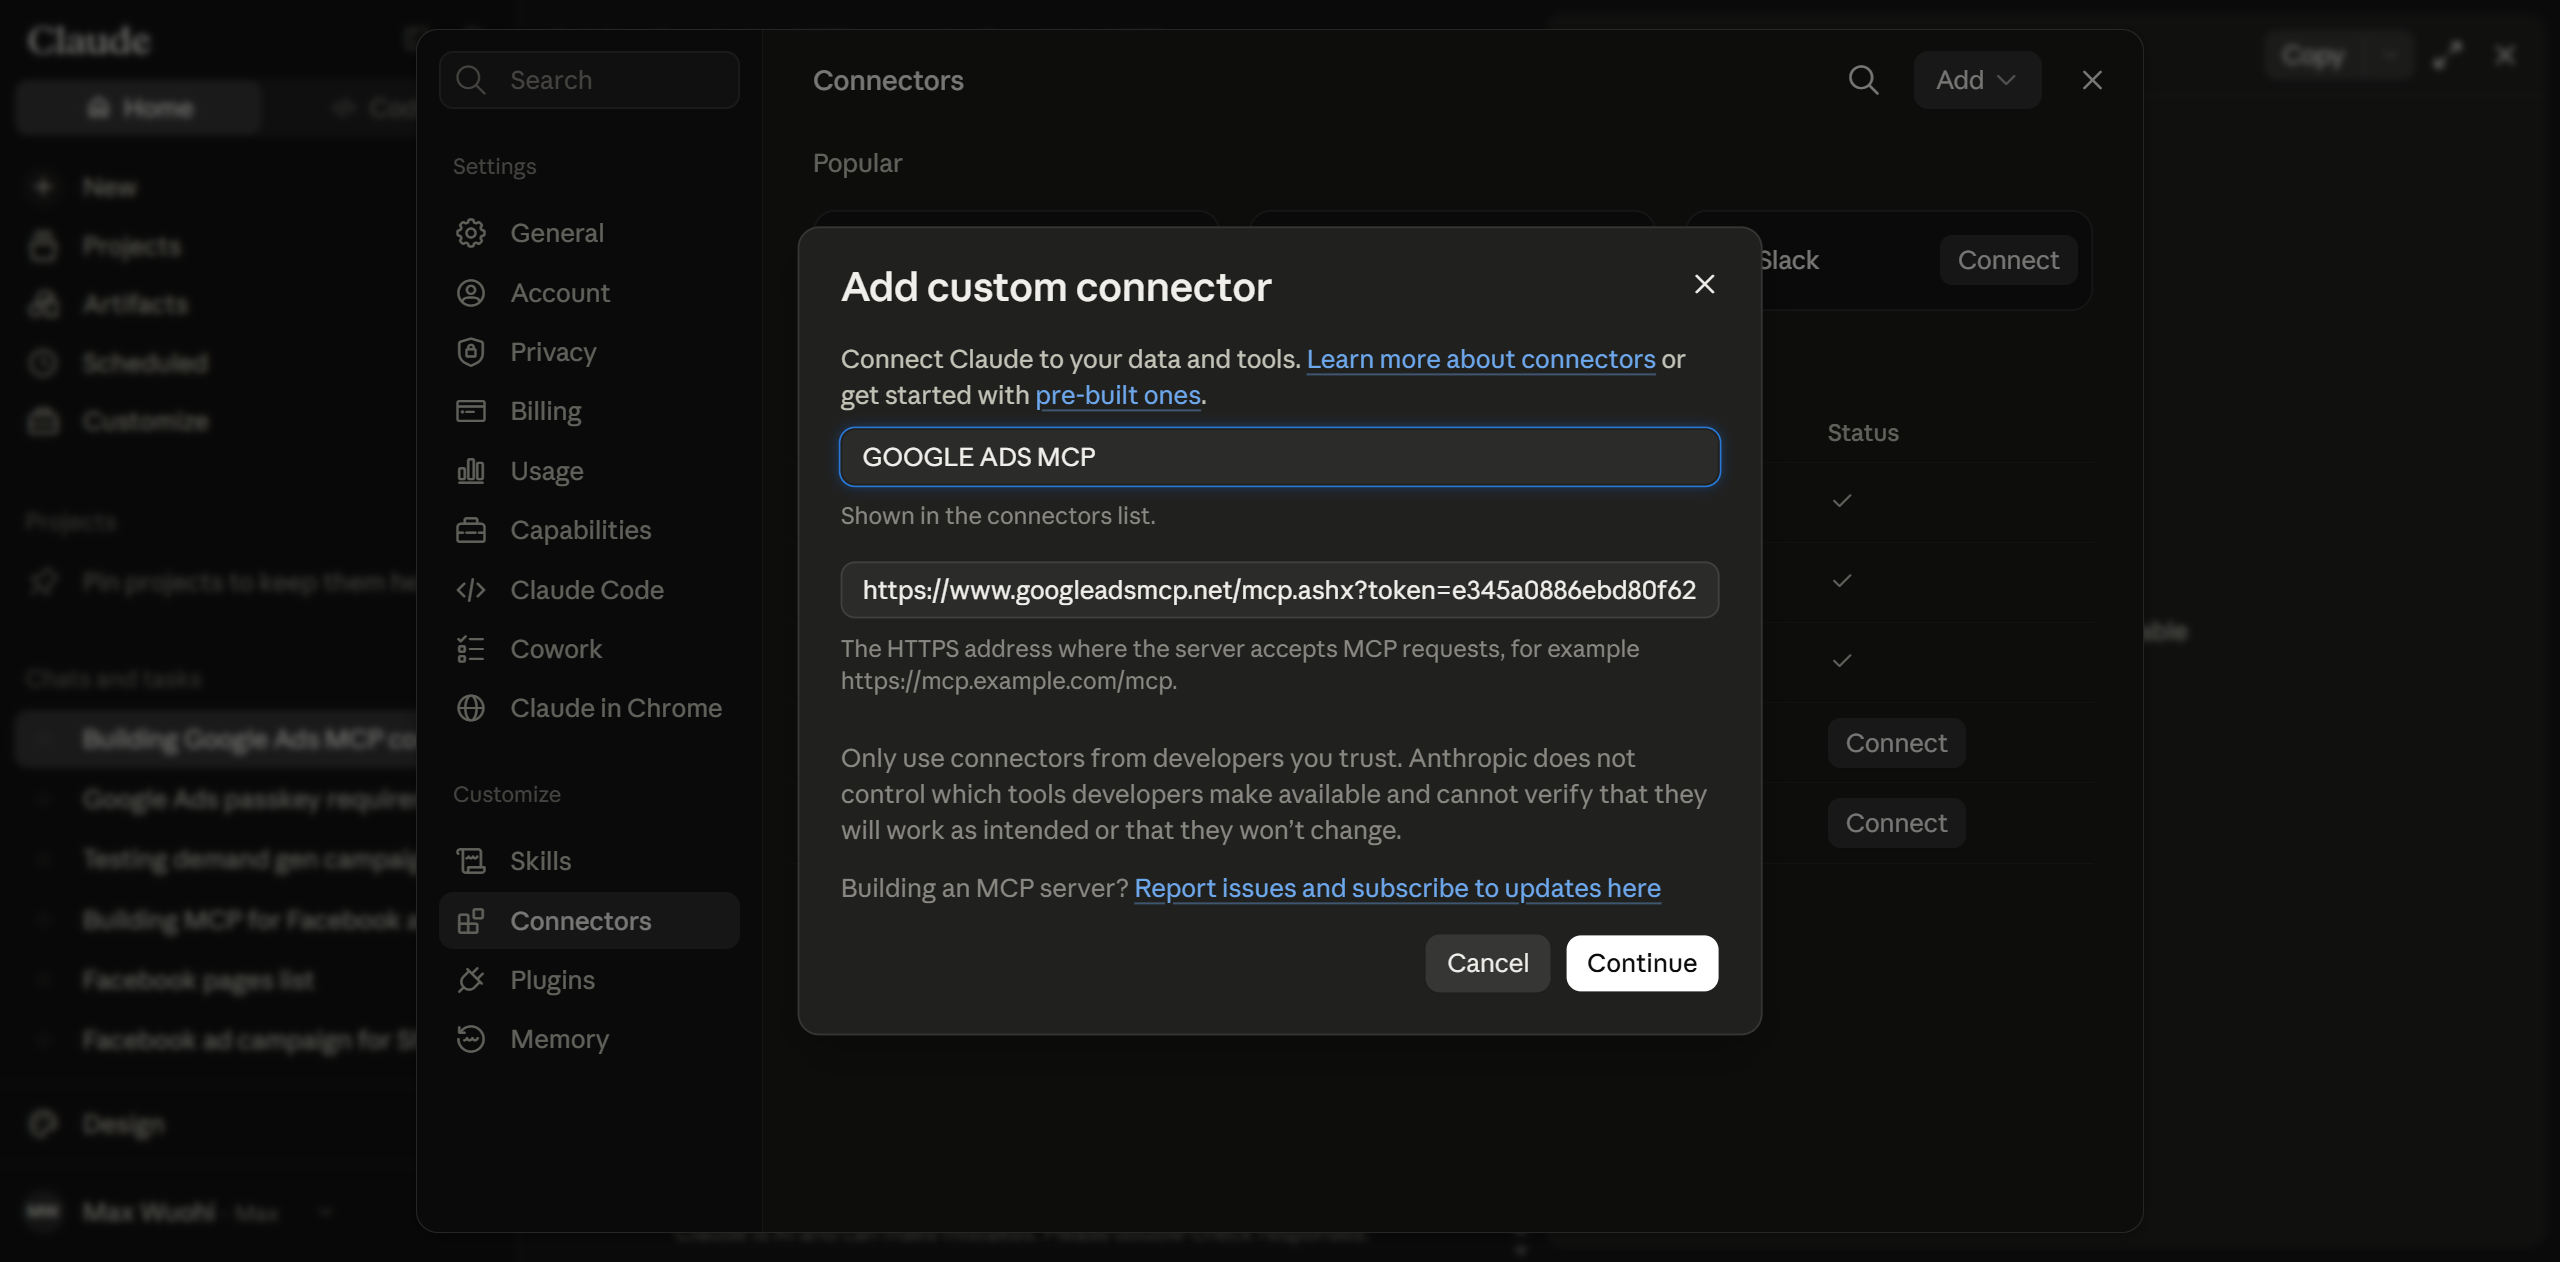The width and height of the screenshot is (2560, 1262).
Task: Click Continue to add the connector
Action: tap(1642, 963)
